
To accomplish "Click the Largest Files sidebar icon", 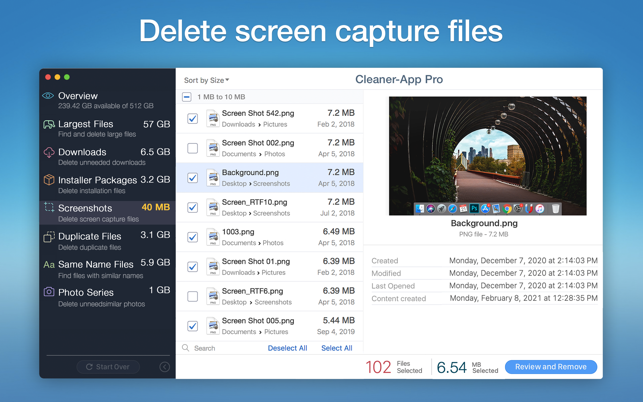I will point(49,124).
